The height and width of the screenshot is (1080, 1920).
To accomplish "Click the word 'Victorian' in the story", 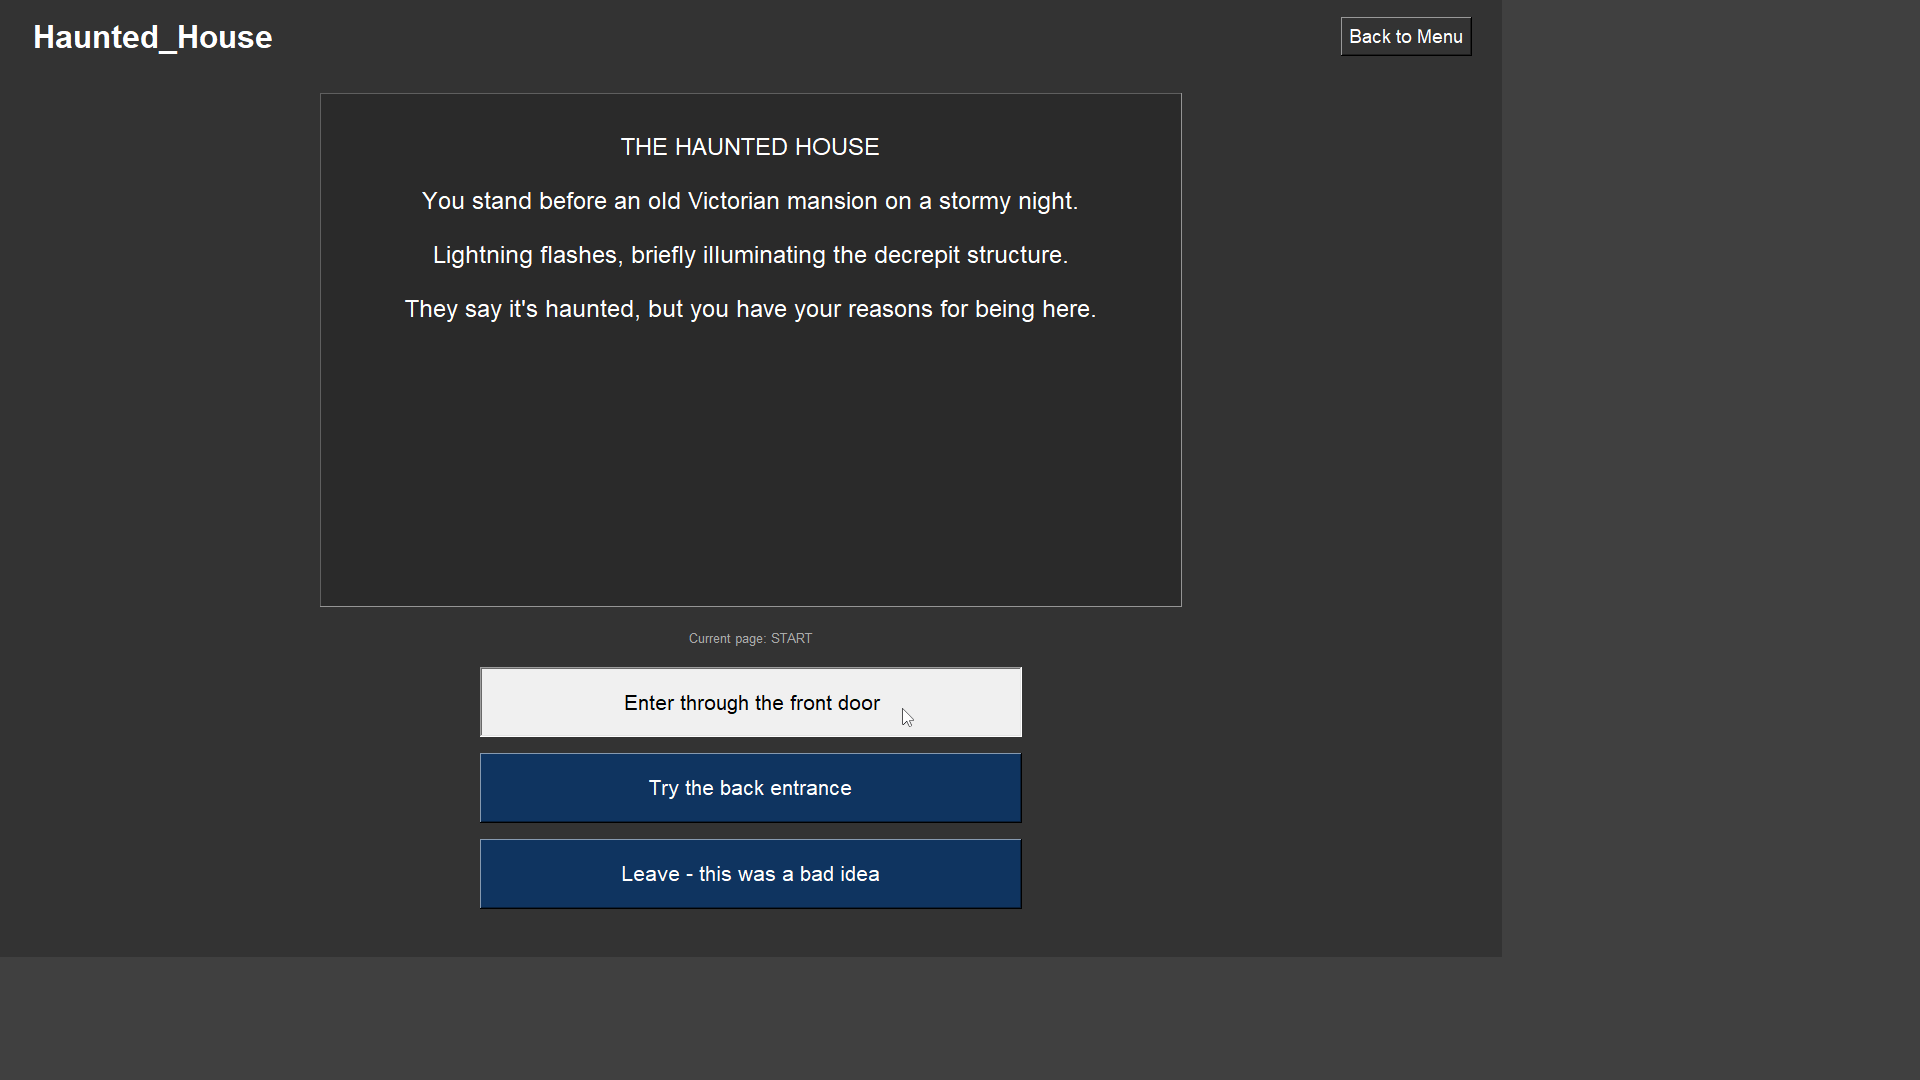I will click(x=734, y=201).
